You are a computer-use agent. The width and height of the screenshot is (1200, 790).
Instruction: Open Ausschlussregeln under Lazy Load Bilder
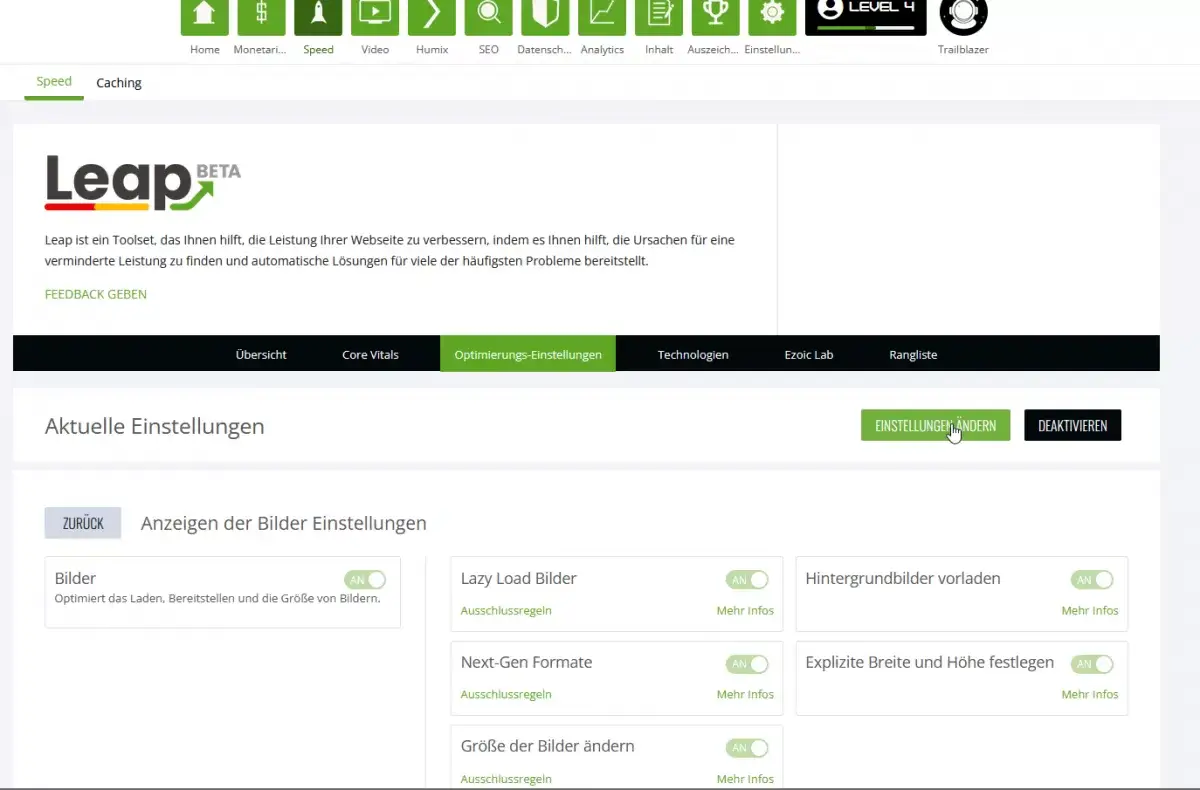pos(506,611)
